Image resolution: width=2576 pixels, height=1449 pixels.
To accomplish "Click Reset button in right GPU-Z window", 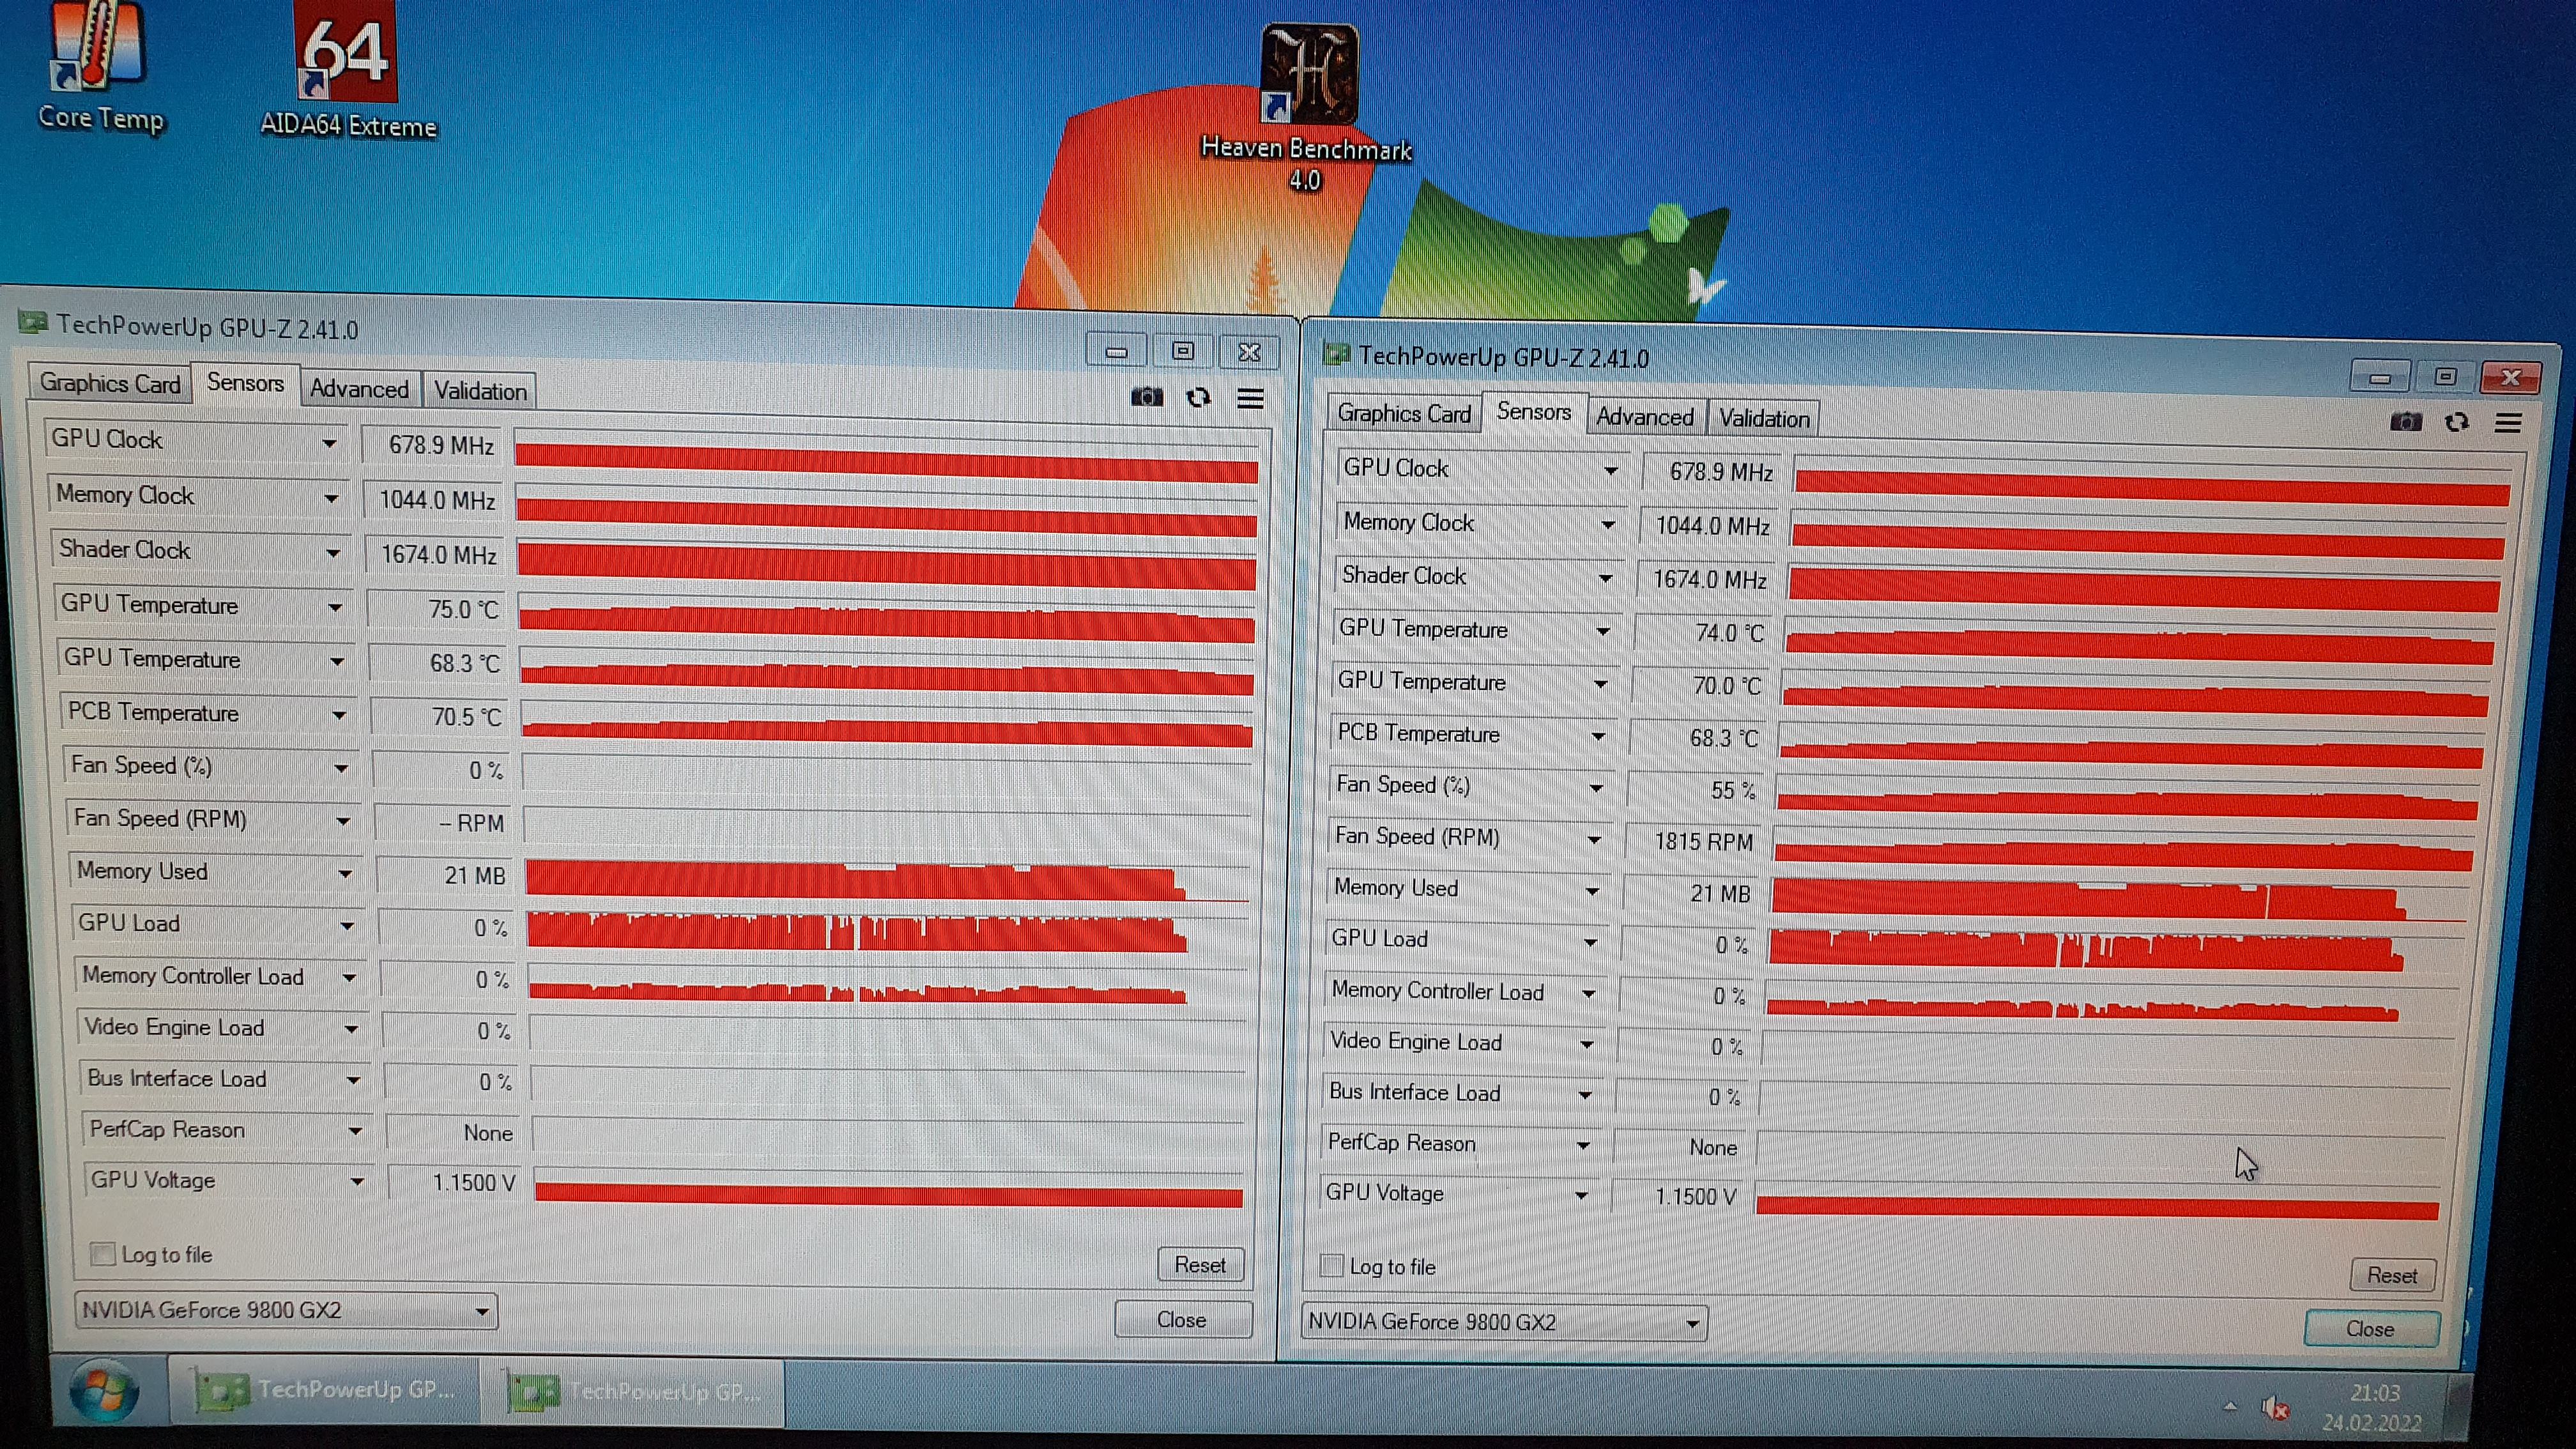I will click(2392, 1275).
